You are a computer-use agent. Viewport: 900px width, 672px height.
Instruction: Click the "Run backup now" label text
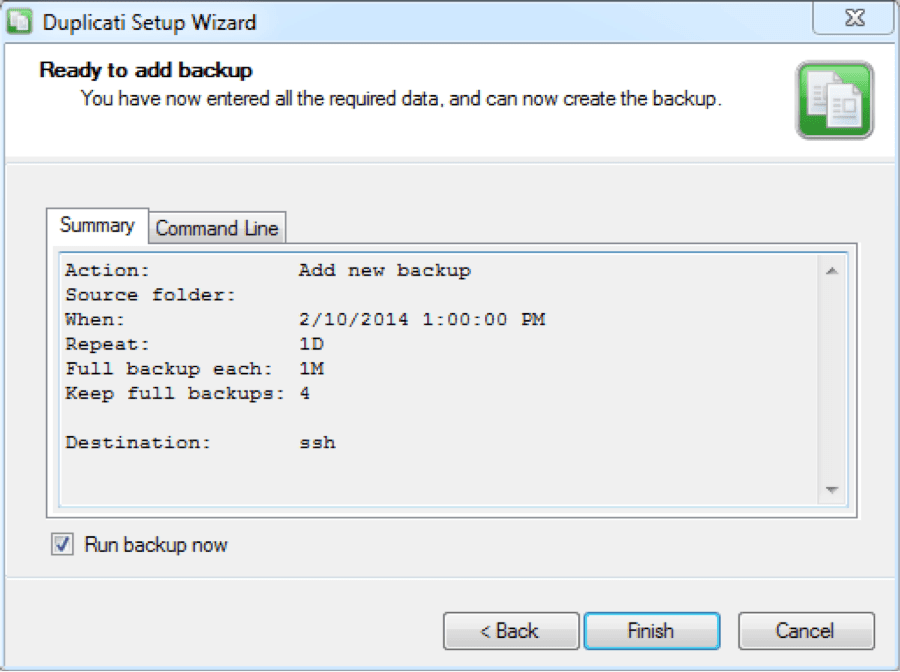[156, 545]
